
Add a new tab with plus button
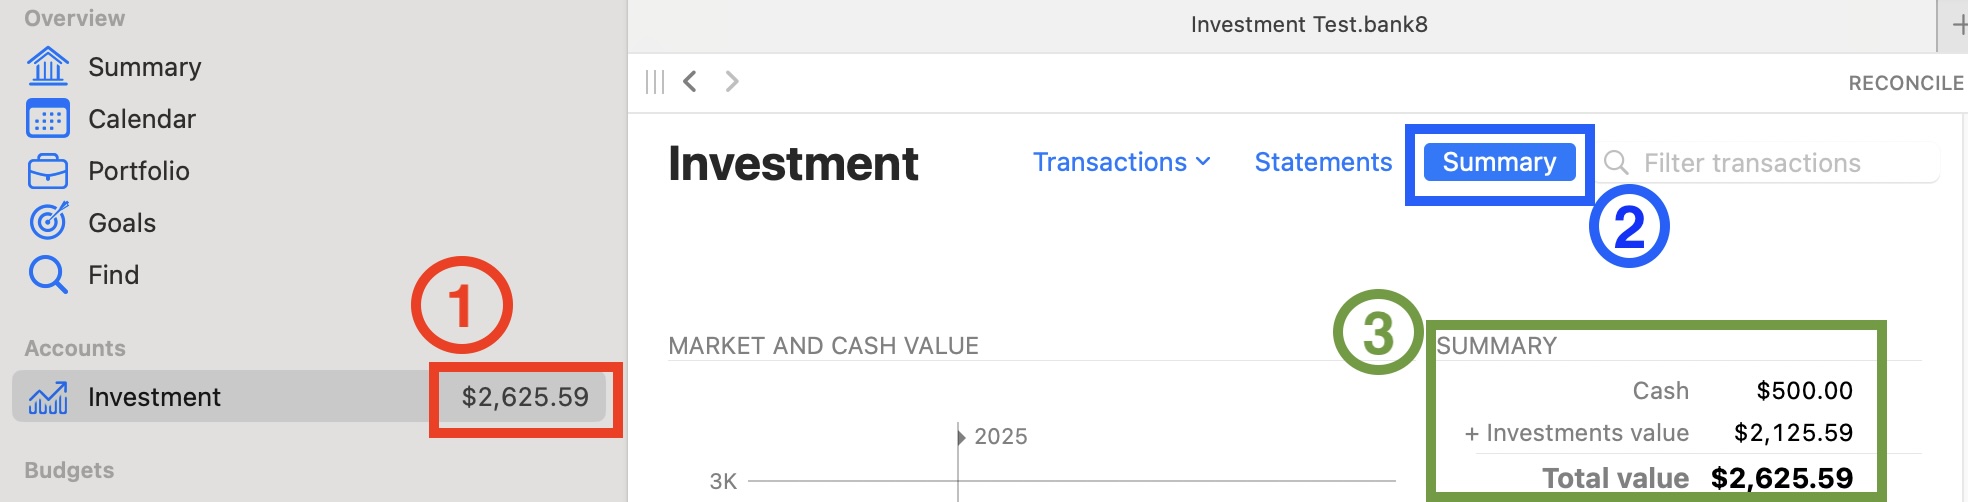1958,25
